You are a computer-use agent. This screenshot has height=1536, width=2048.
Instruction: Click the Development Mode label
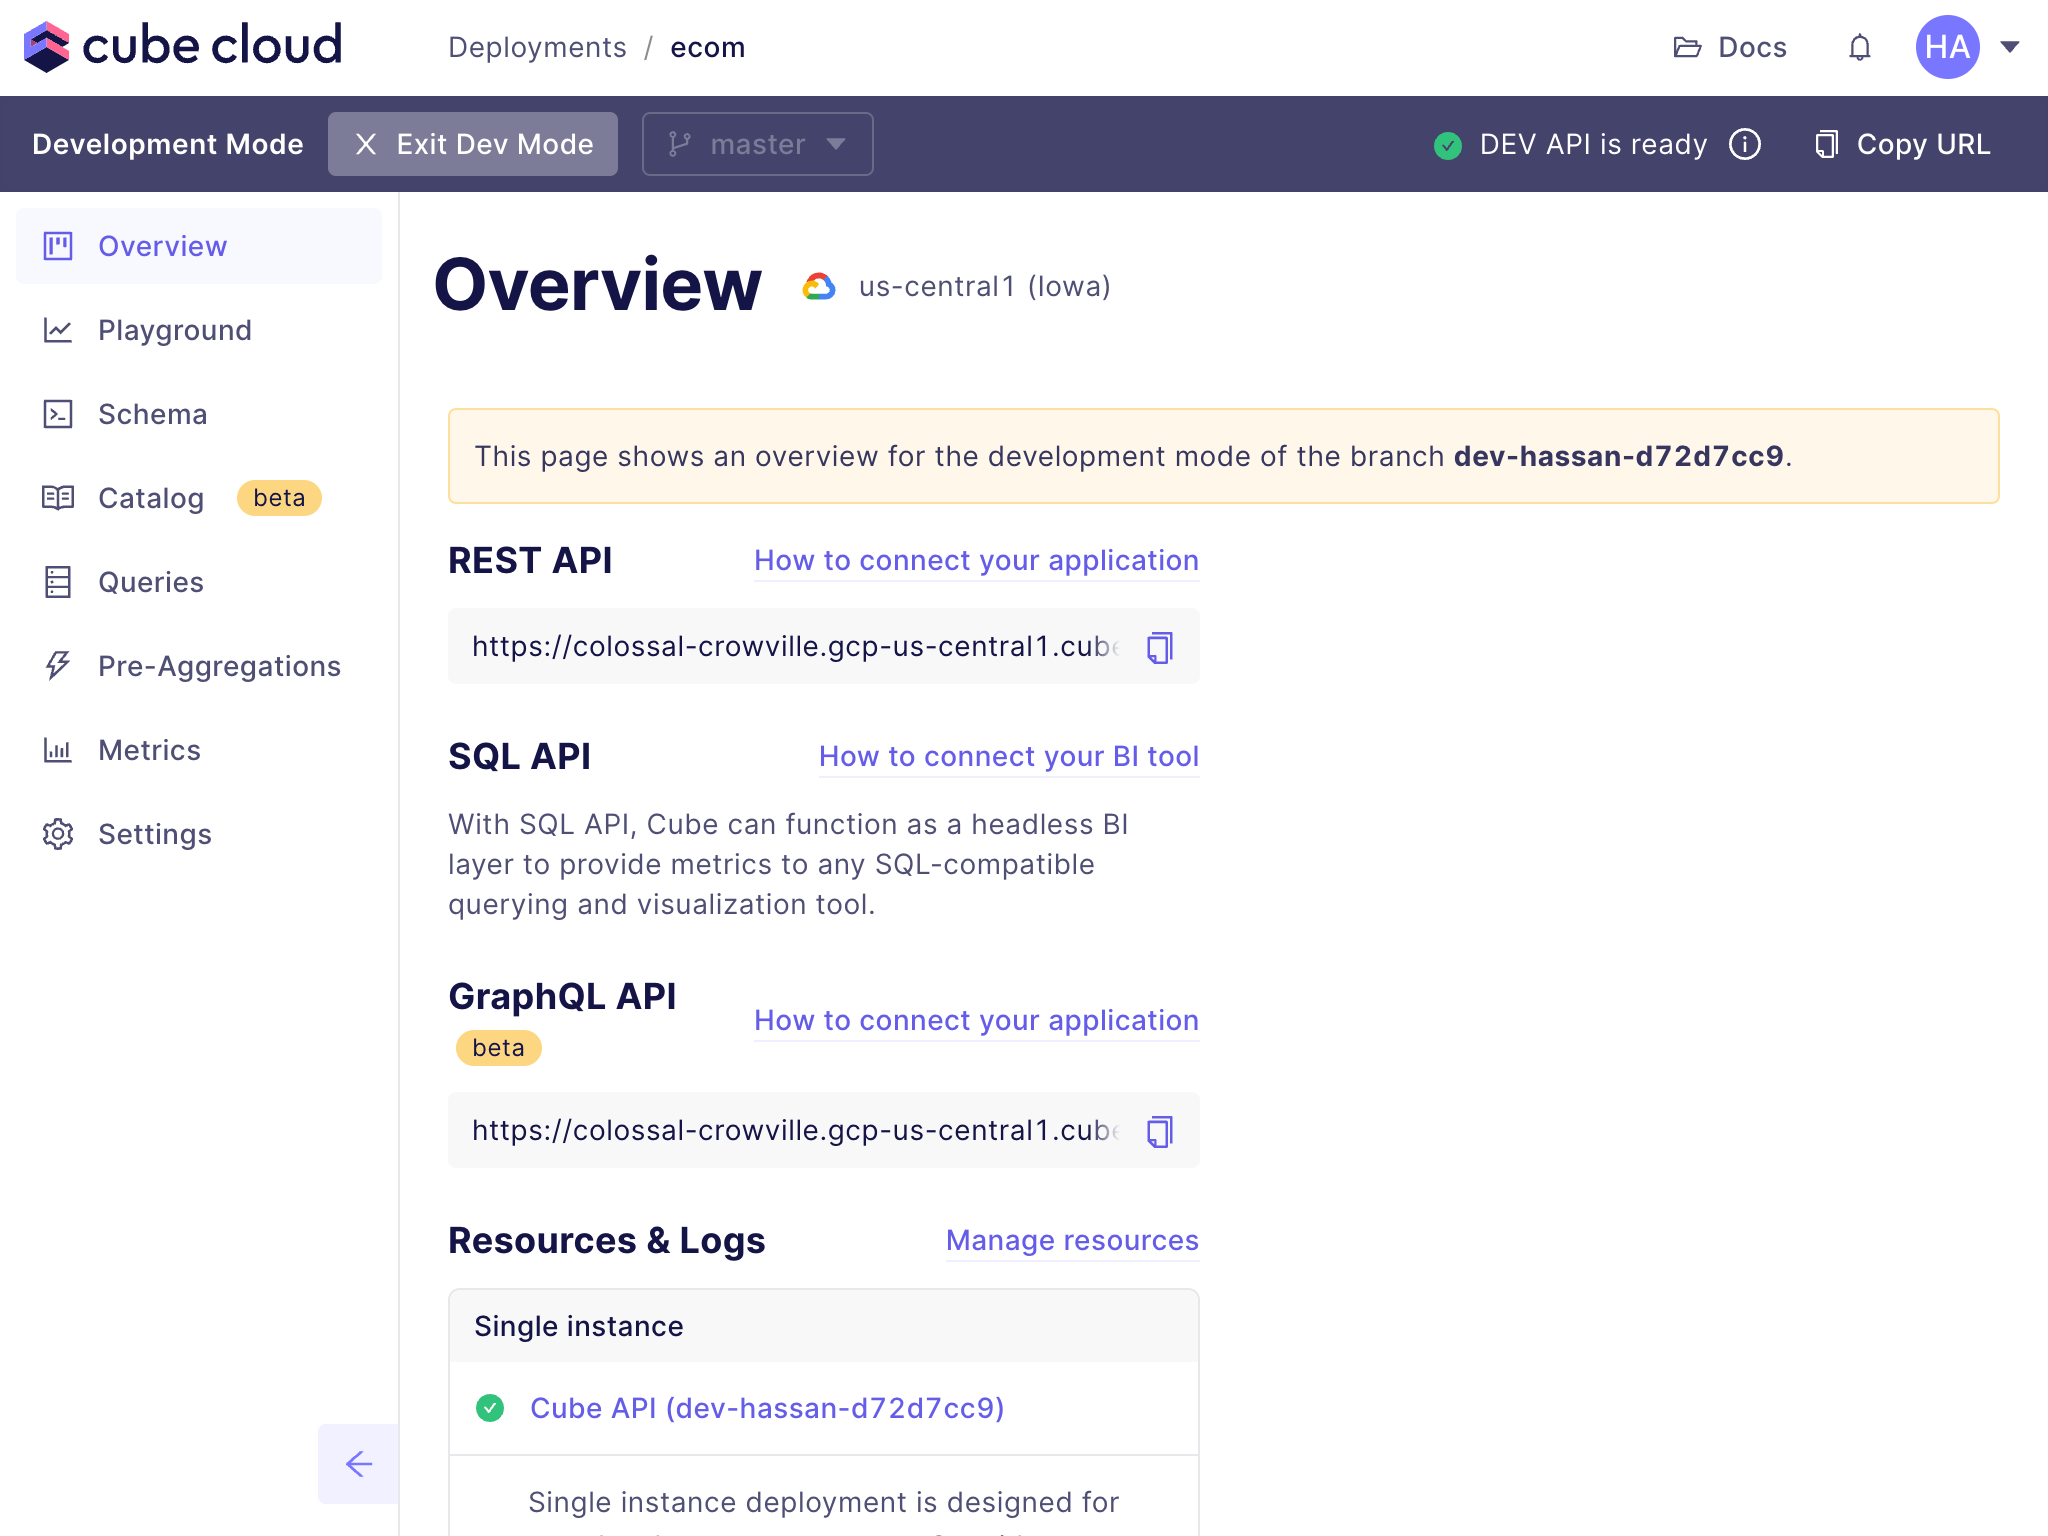click(167, 144)
